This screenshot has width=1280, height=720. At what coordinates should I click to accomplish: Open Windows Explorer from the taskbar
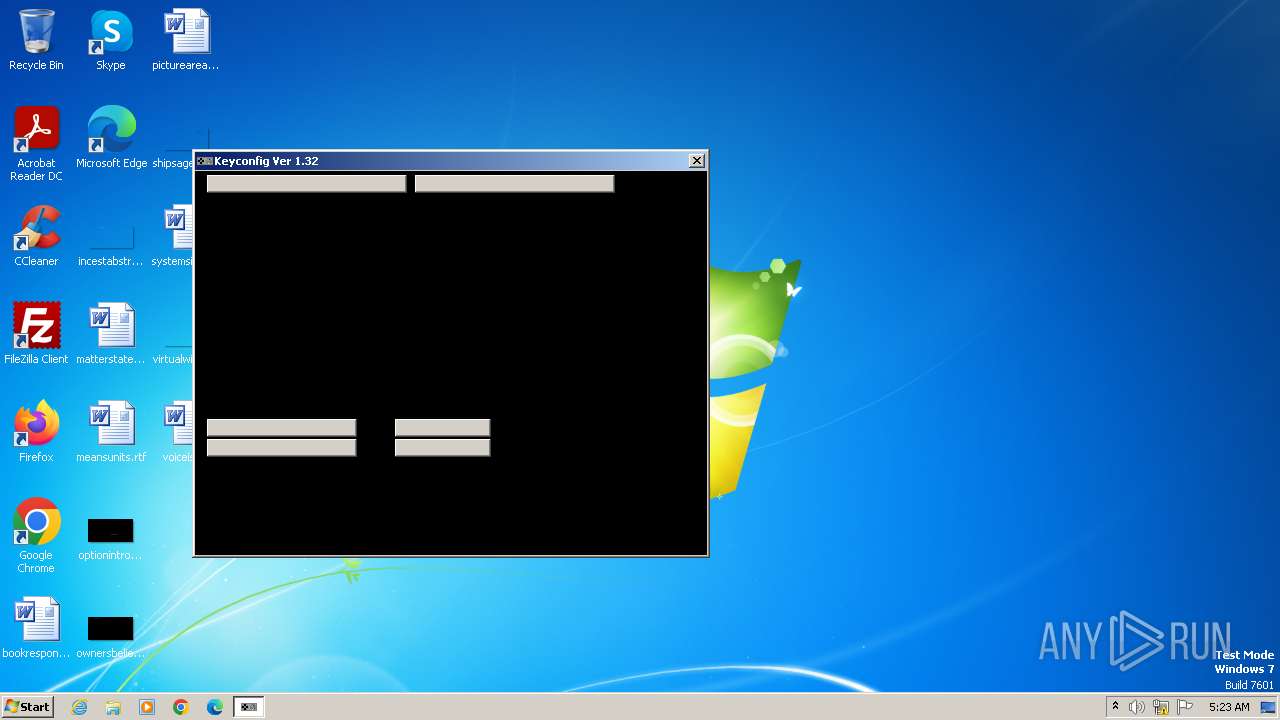[113, 707]
